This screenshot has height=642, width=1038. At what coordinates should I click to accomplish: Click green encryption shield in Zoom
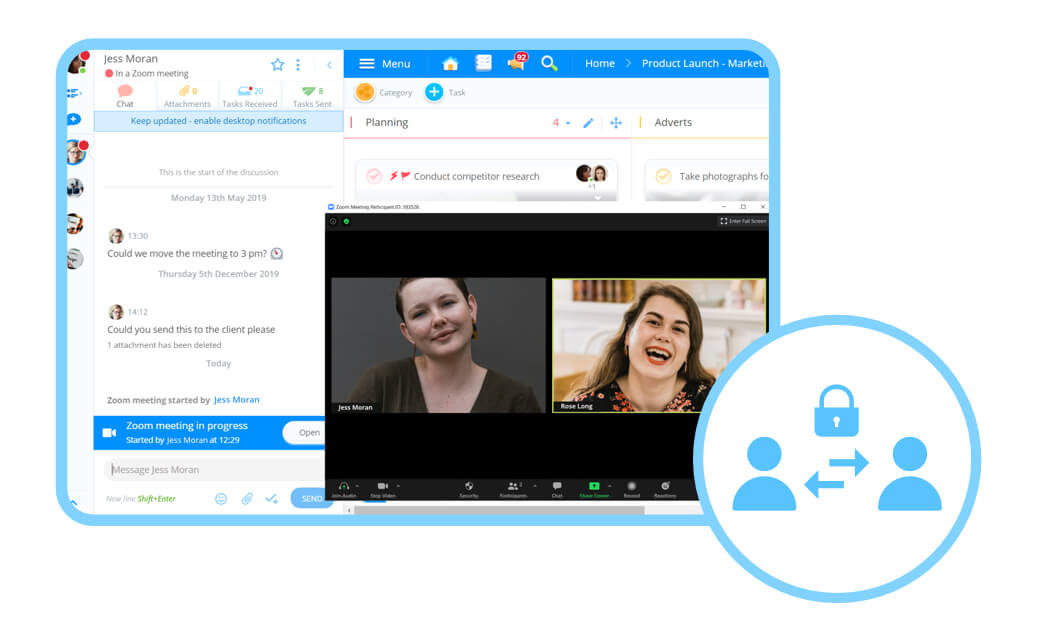[346, 221]
